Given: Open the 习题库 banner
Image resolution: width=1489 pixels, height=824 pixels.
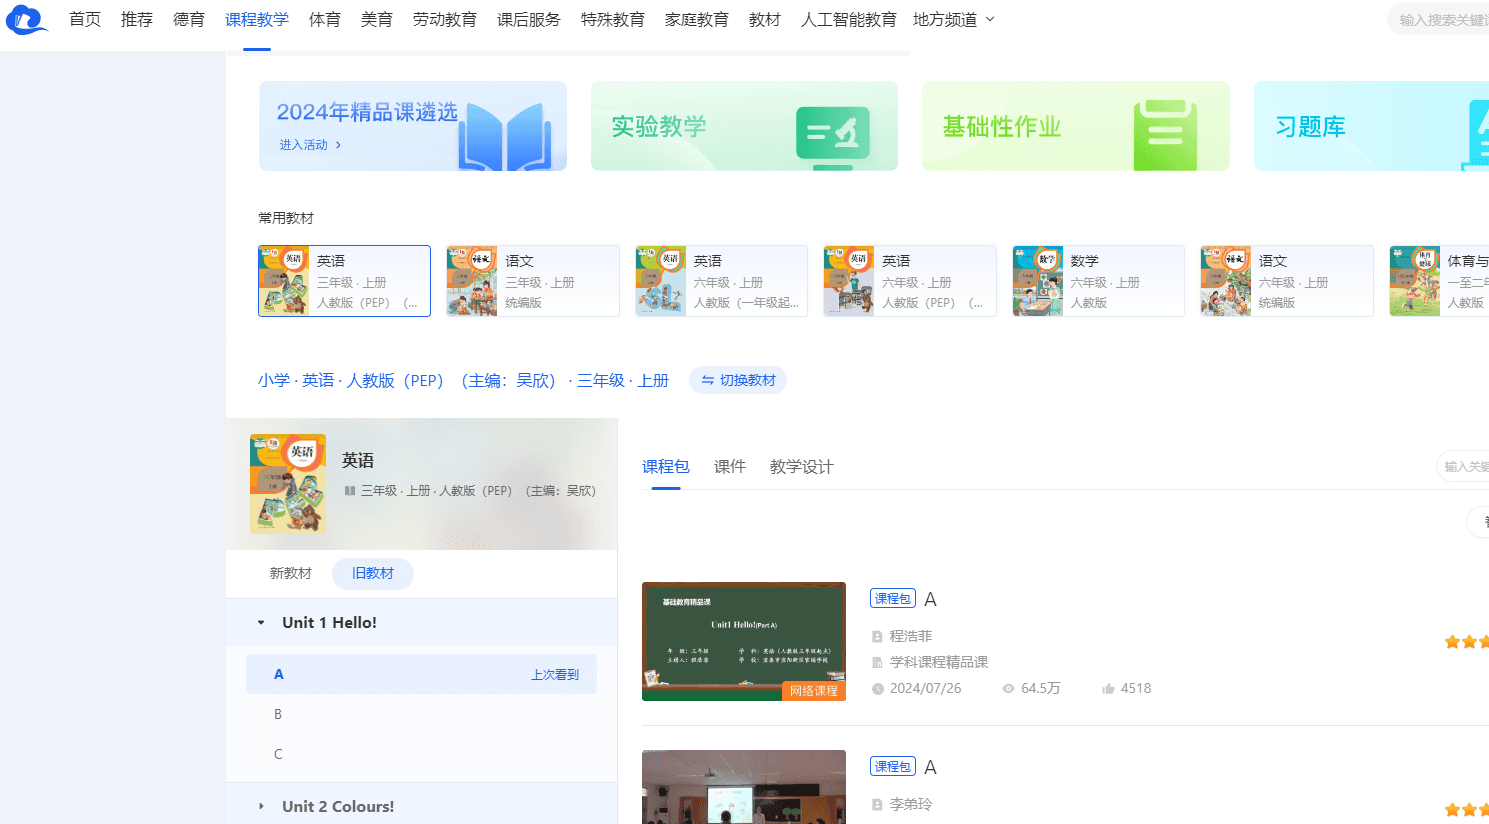Looking at the screenshot, I should [1371, 126].
